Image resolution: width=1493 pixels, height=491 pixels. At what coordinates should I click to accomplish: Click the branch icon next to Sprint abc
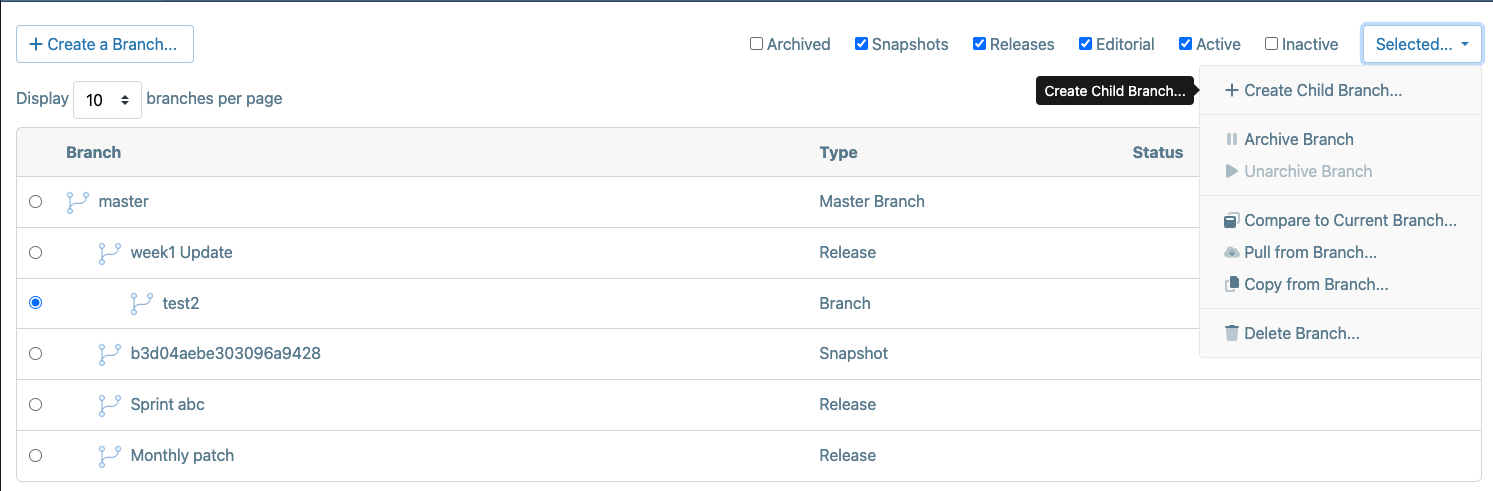[x=109, y=405]
